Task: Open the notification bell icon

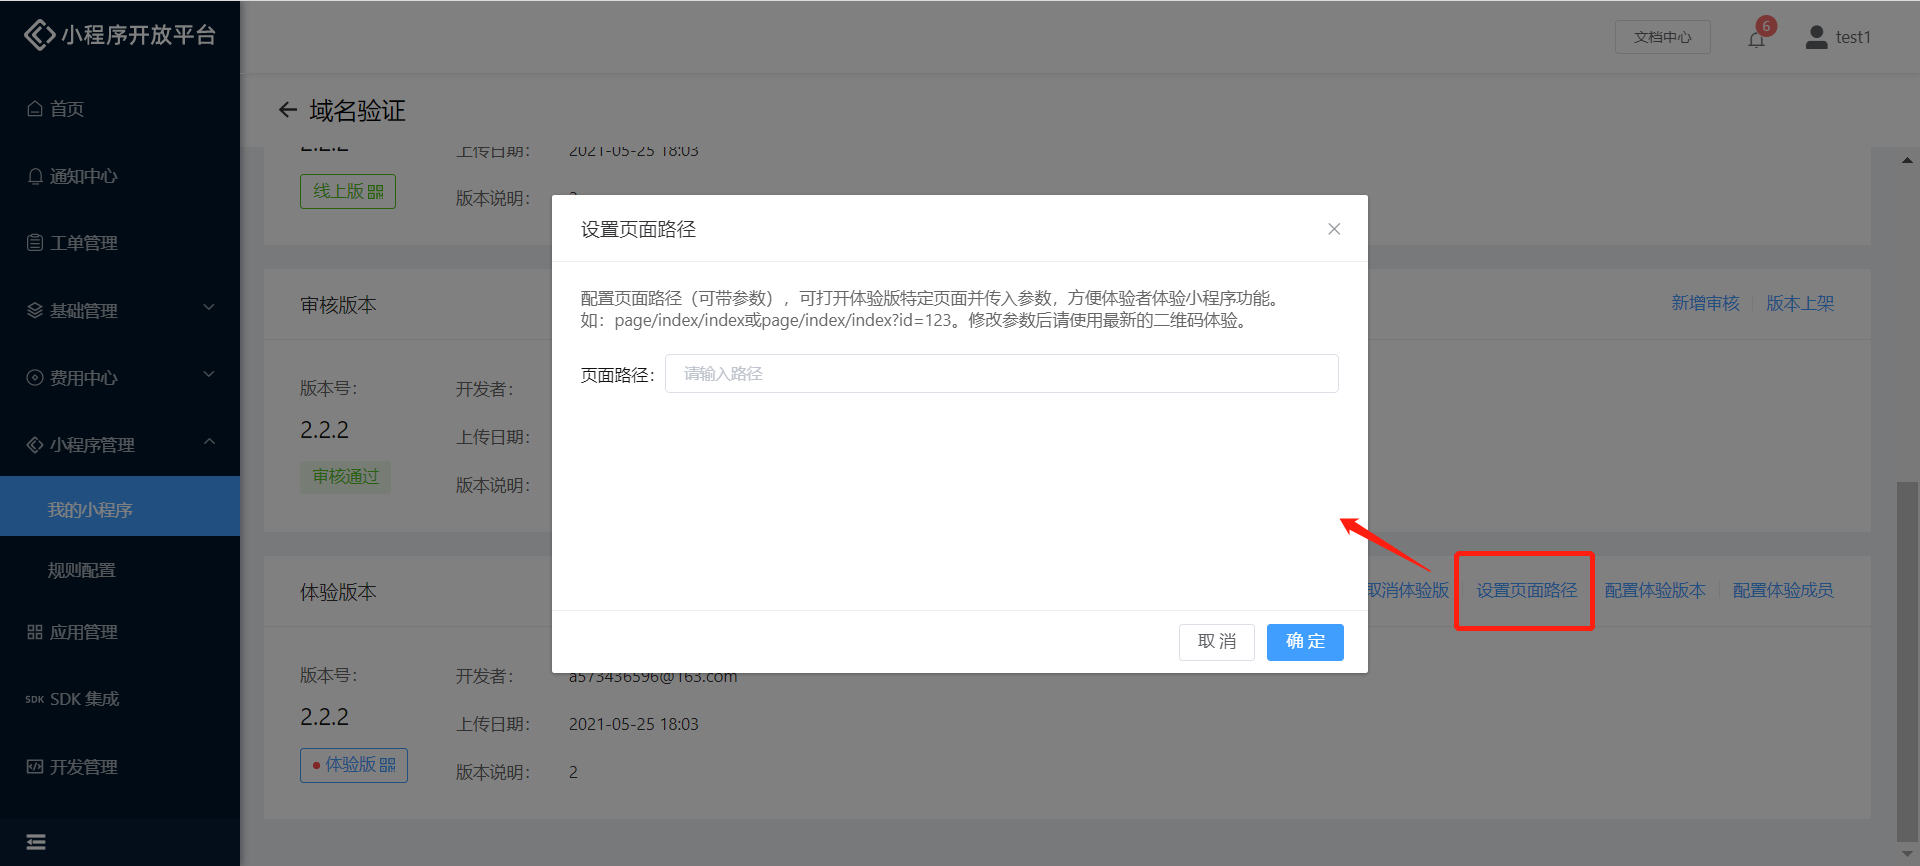Action: [1756, 39]
